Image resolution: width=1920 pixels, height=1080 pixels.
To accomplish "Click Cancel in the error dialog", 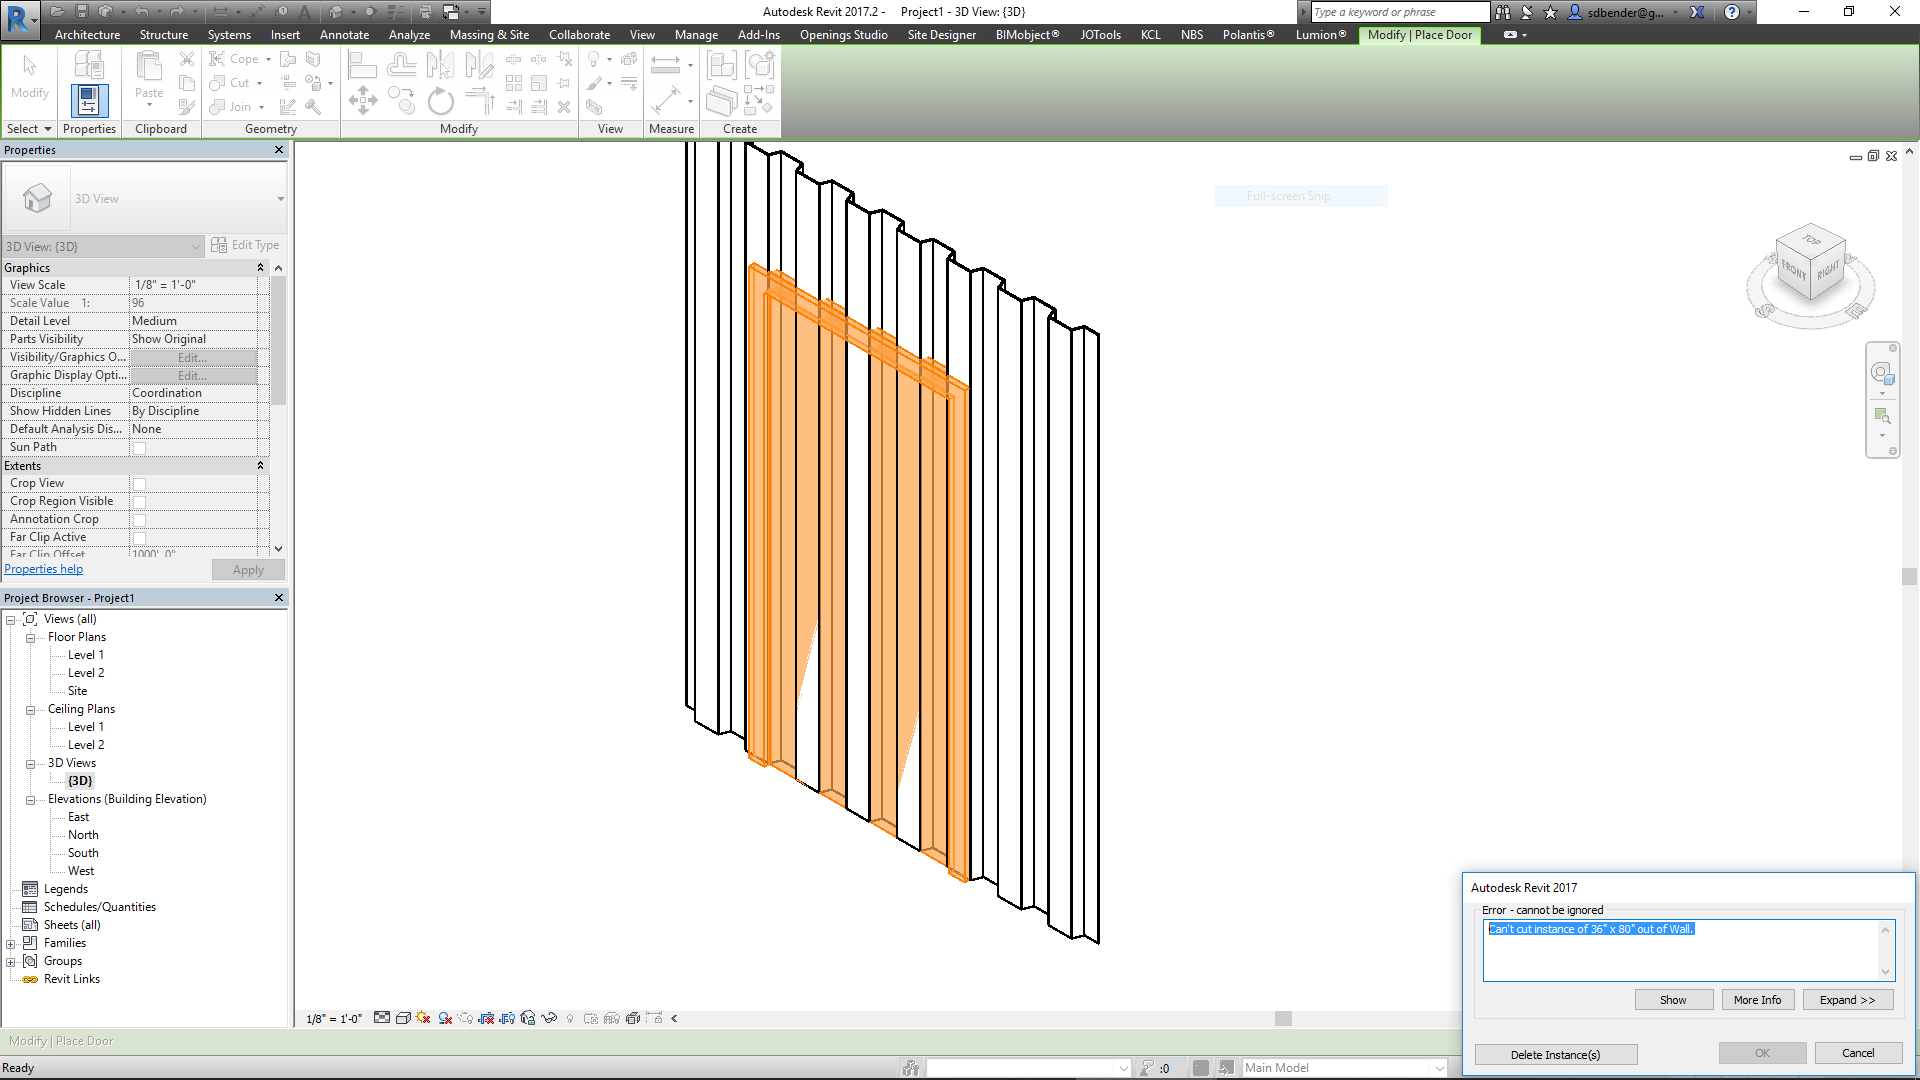I will point(1858,1053).
